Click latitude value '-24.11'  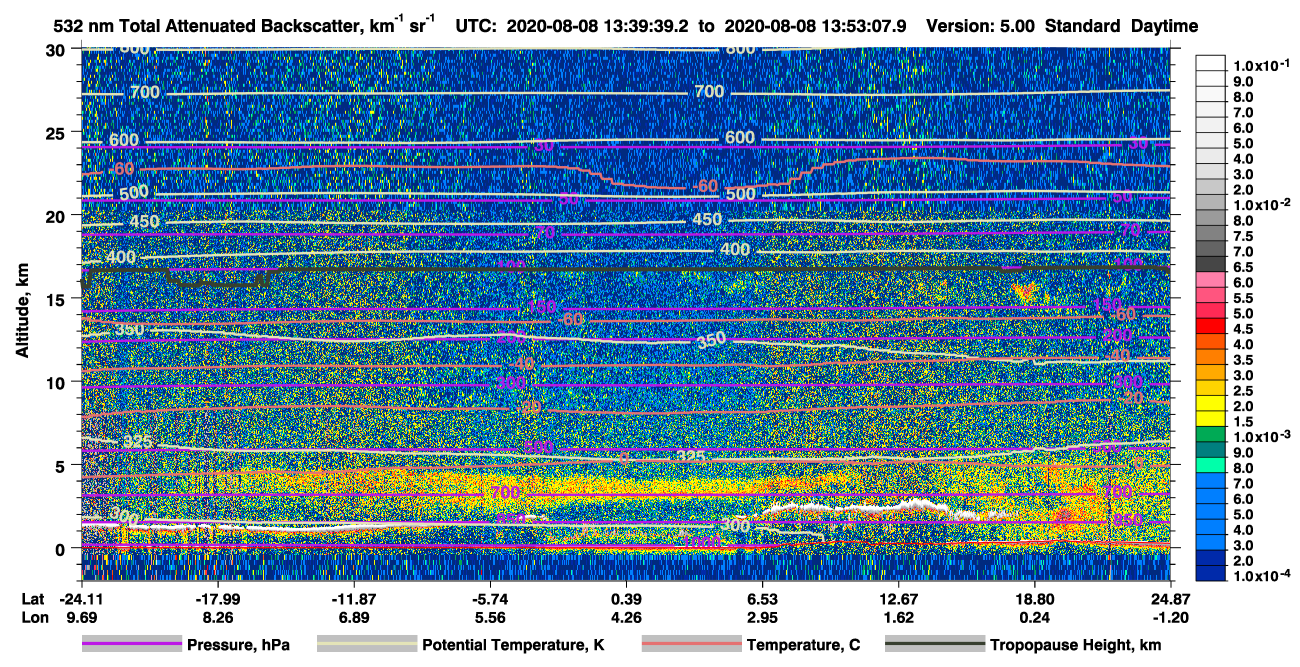point(81,599)
